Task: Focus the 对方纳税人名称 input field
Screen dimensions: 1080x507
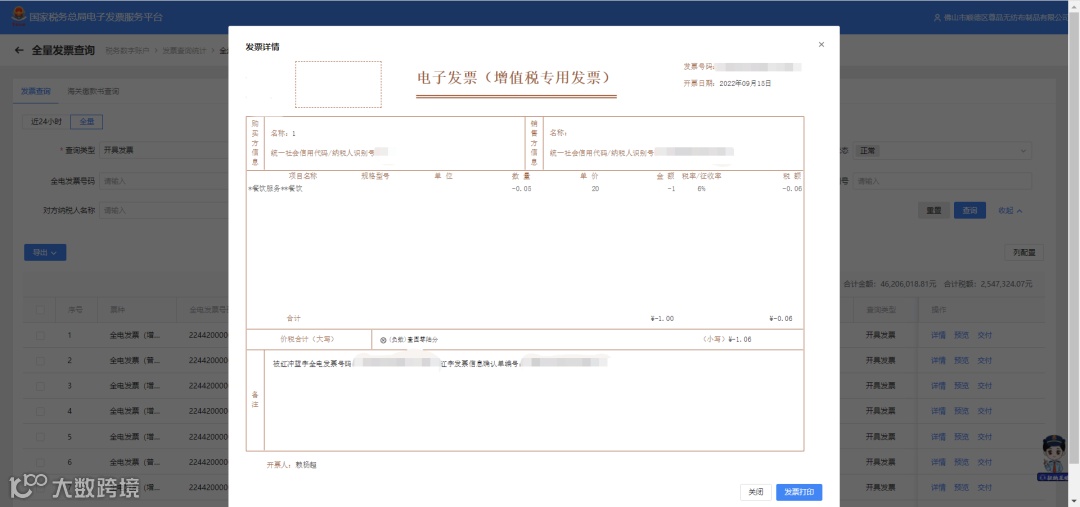Action: tap(163, 211)
